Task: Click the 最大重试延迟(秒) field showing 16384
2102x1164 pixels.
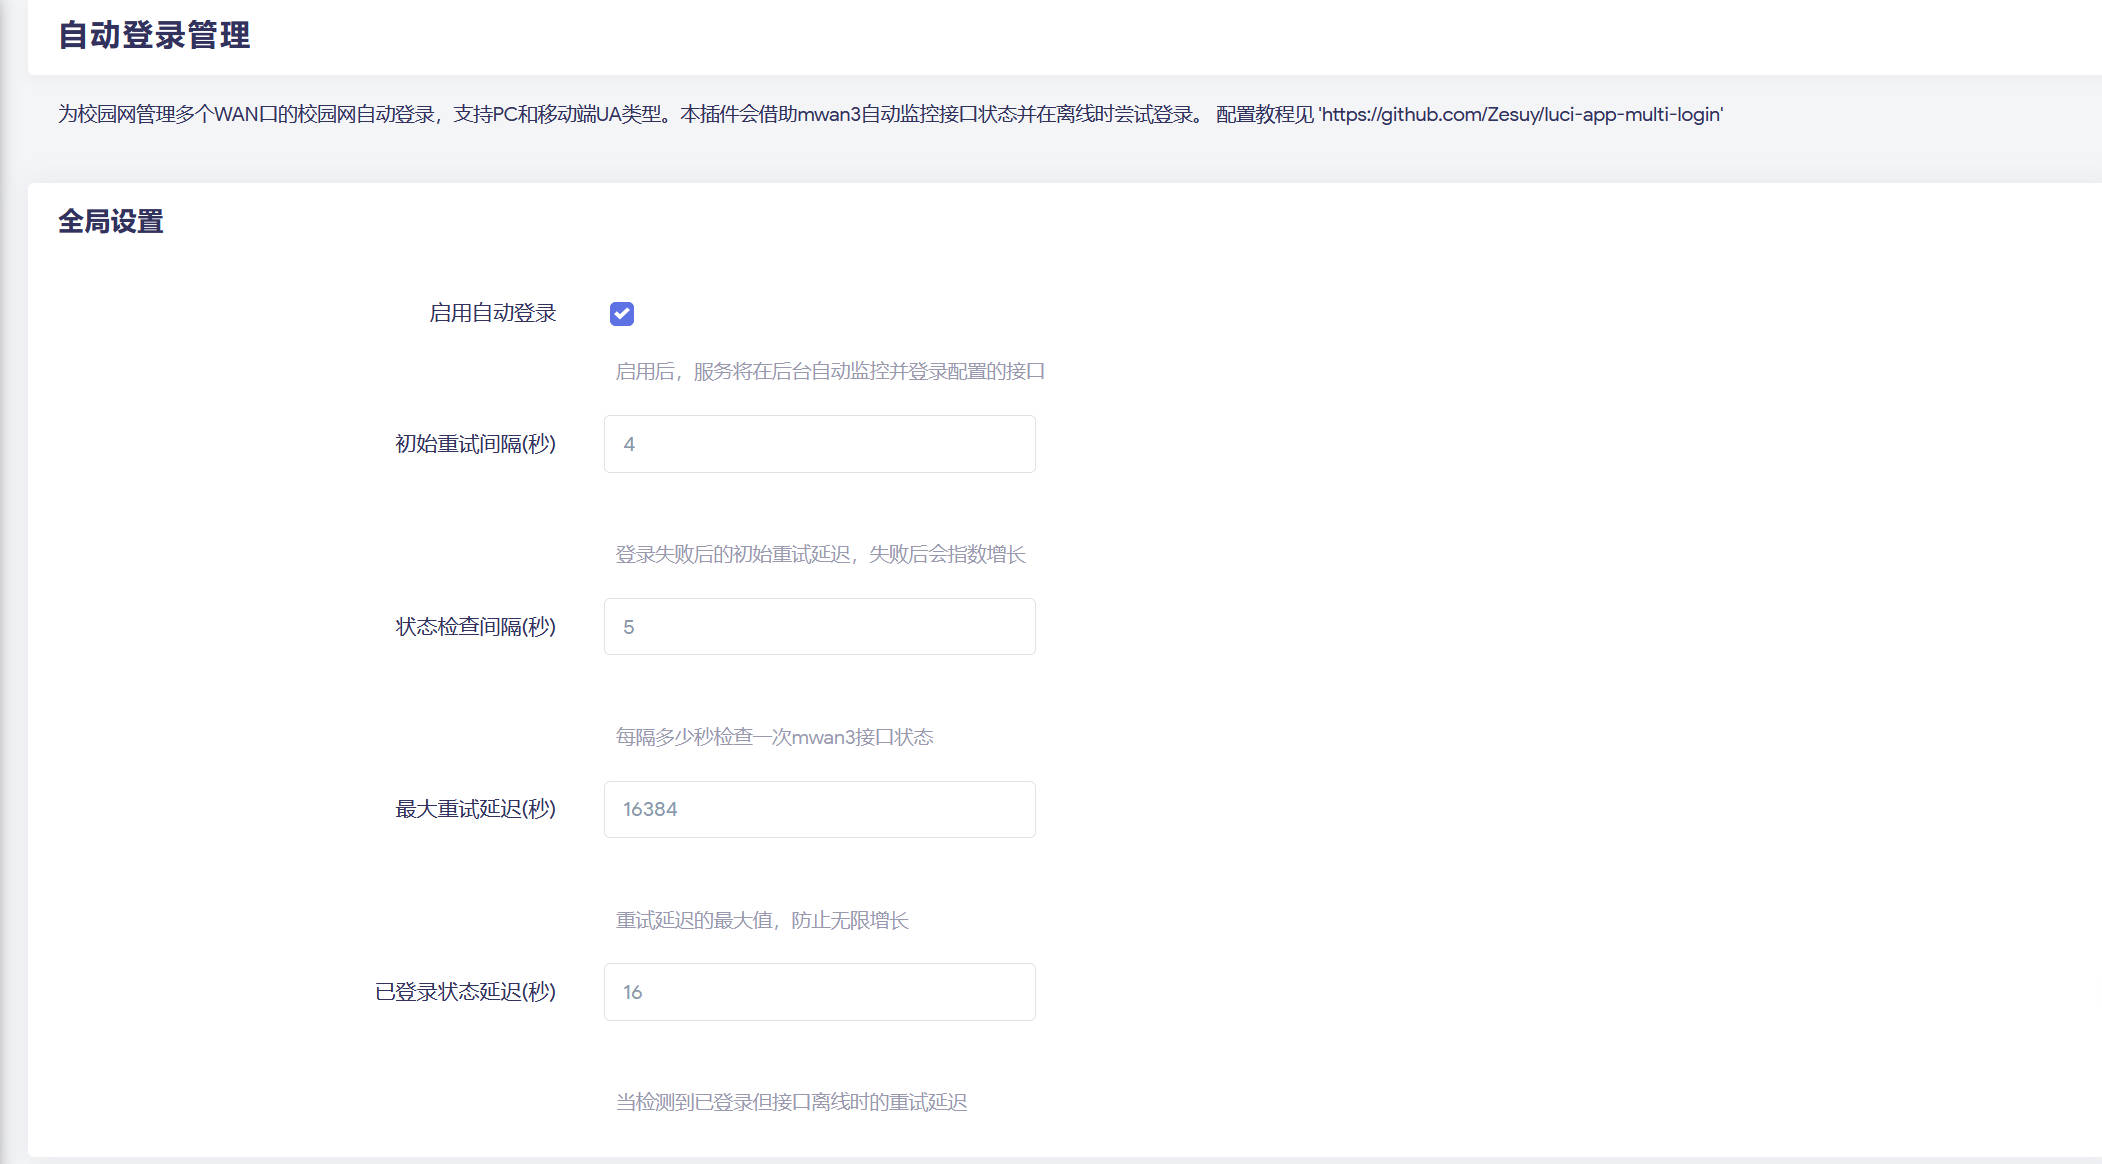Action: [818, 809]
